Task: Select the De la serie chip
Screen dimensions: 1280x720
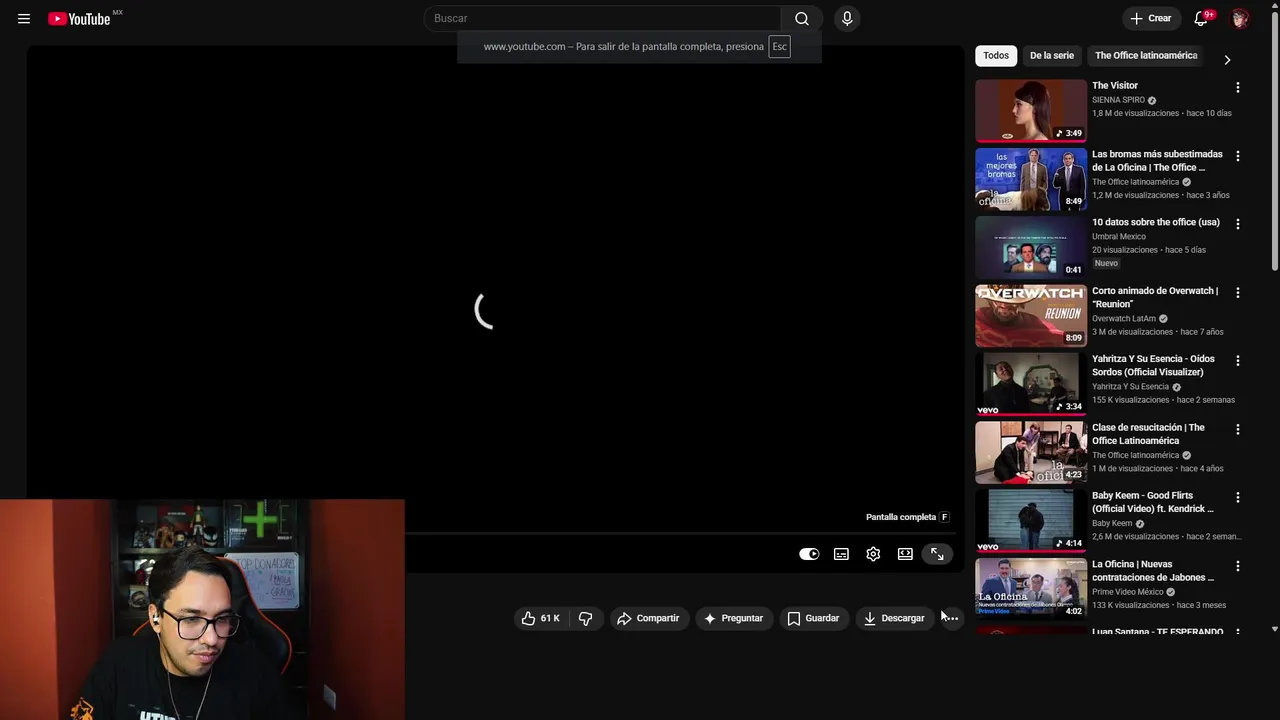Action: point(1052,56)
